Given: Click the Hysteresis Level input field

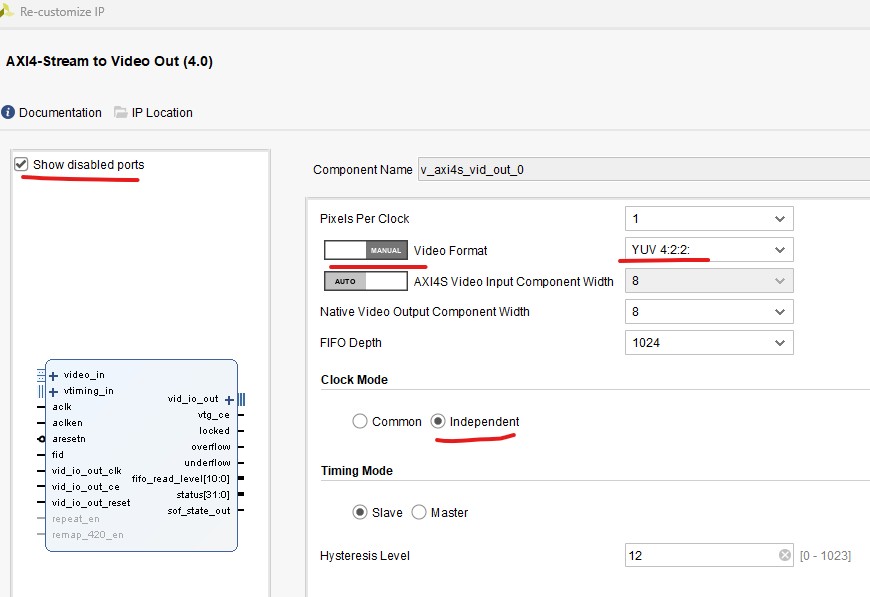Looking at the screenshot, I should 700,556.
